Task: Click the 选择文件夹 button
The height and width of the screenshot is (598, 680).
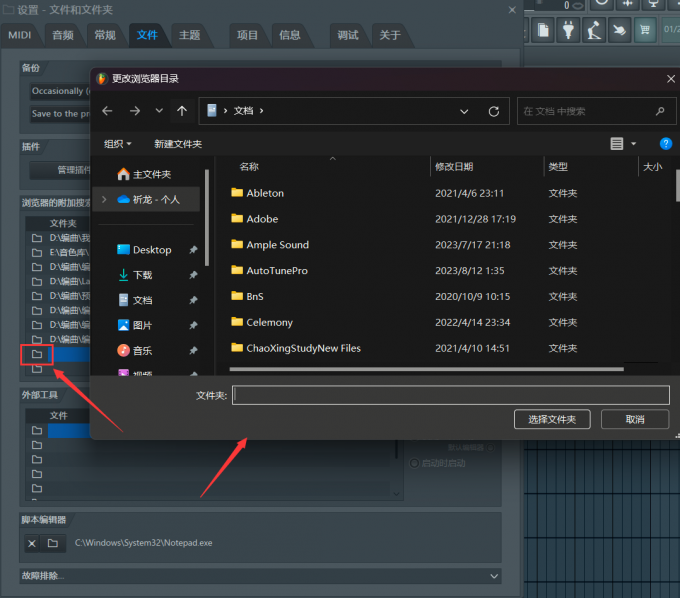Action: click(x=552, y=419)
